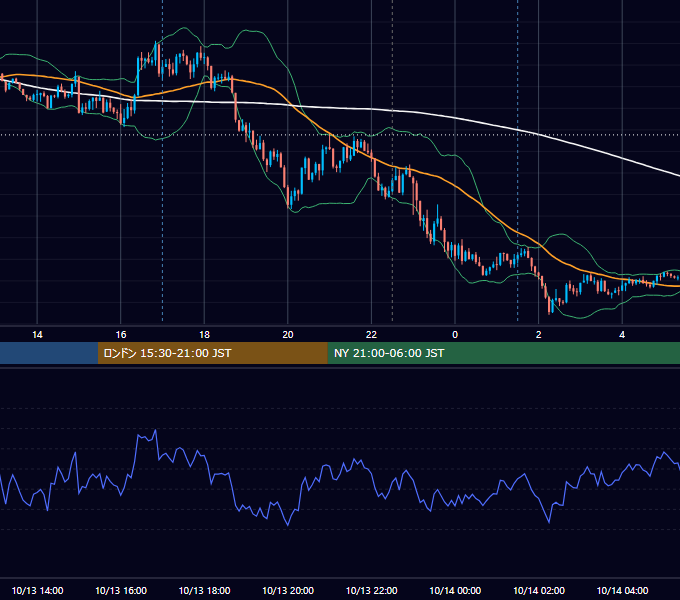Click the London session band 15:30-21:00 JST
Screen dimensions: 680x600
tap(212, 353)
